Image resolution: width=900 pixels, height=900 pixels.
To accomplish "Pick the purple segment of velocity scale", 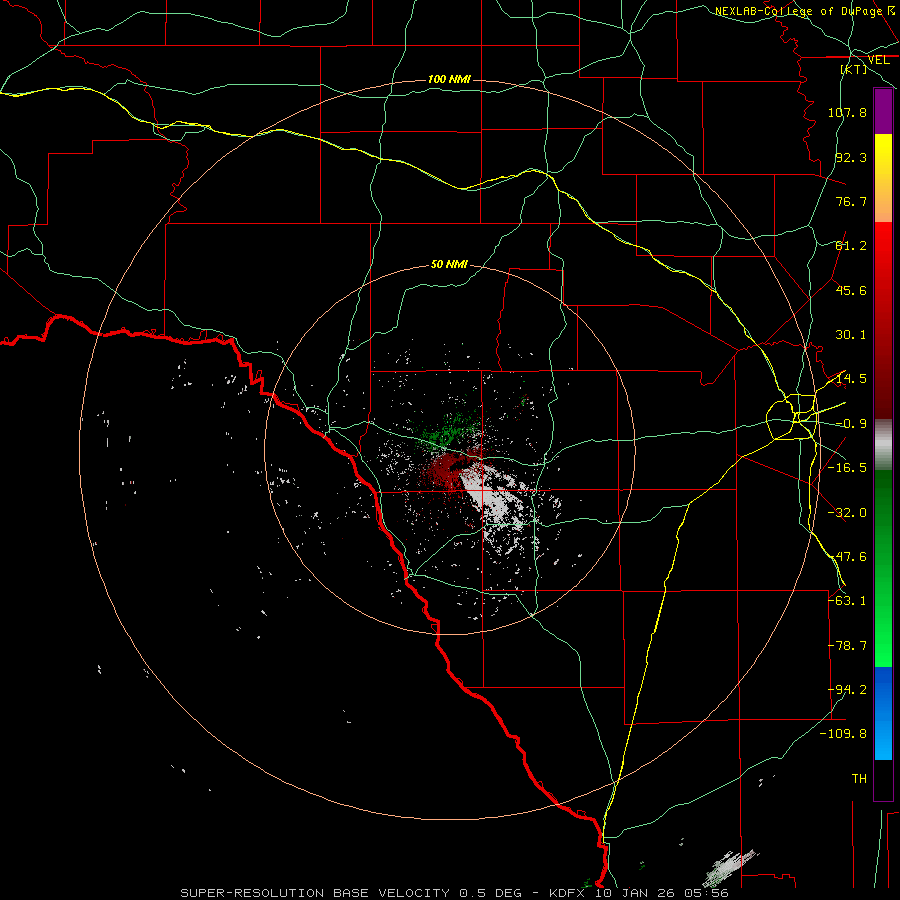I will (x=883, y=111).
